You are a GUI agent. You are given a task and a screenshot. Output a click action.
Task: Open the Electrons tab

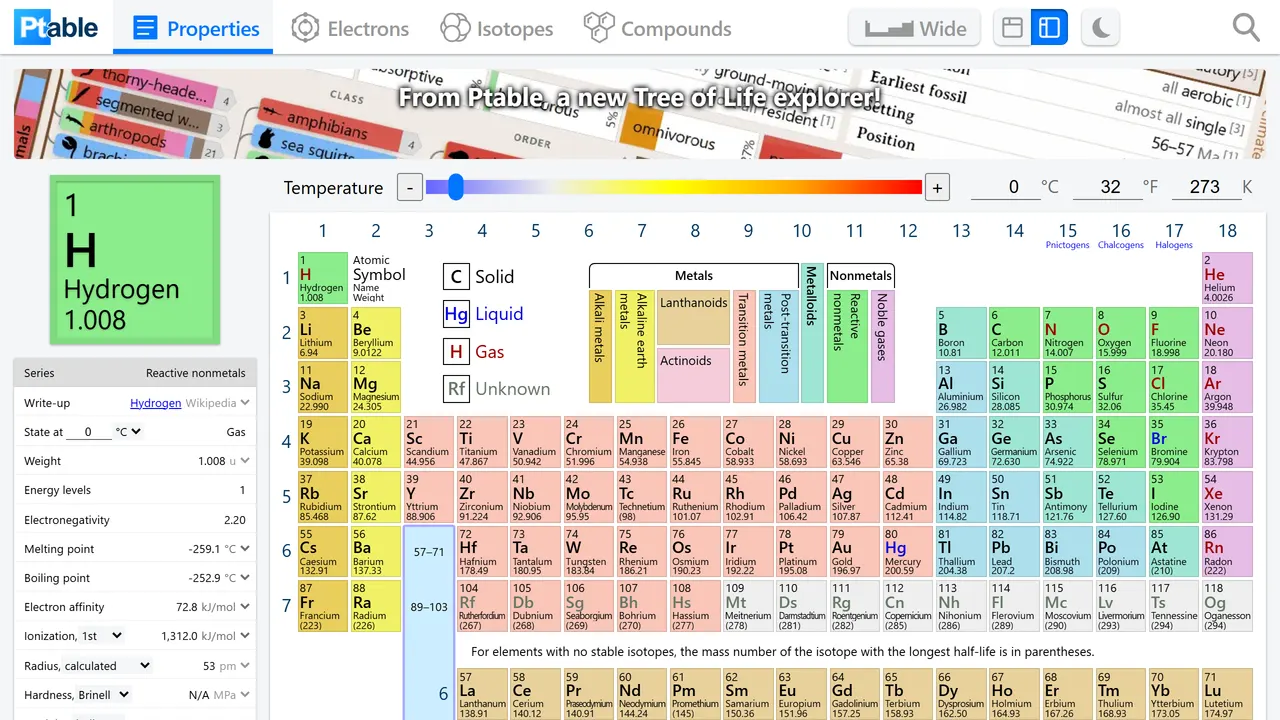pyautogui.click(x=350, y=28)
